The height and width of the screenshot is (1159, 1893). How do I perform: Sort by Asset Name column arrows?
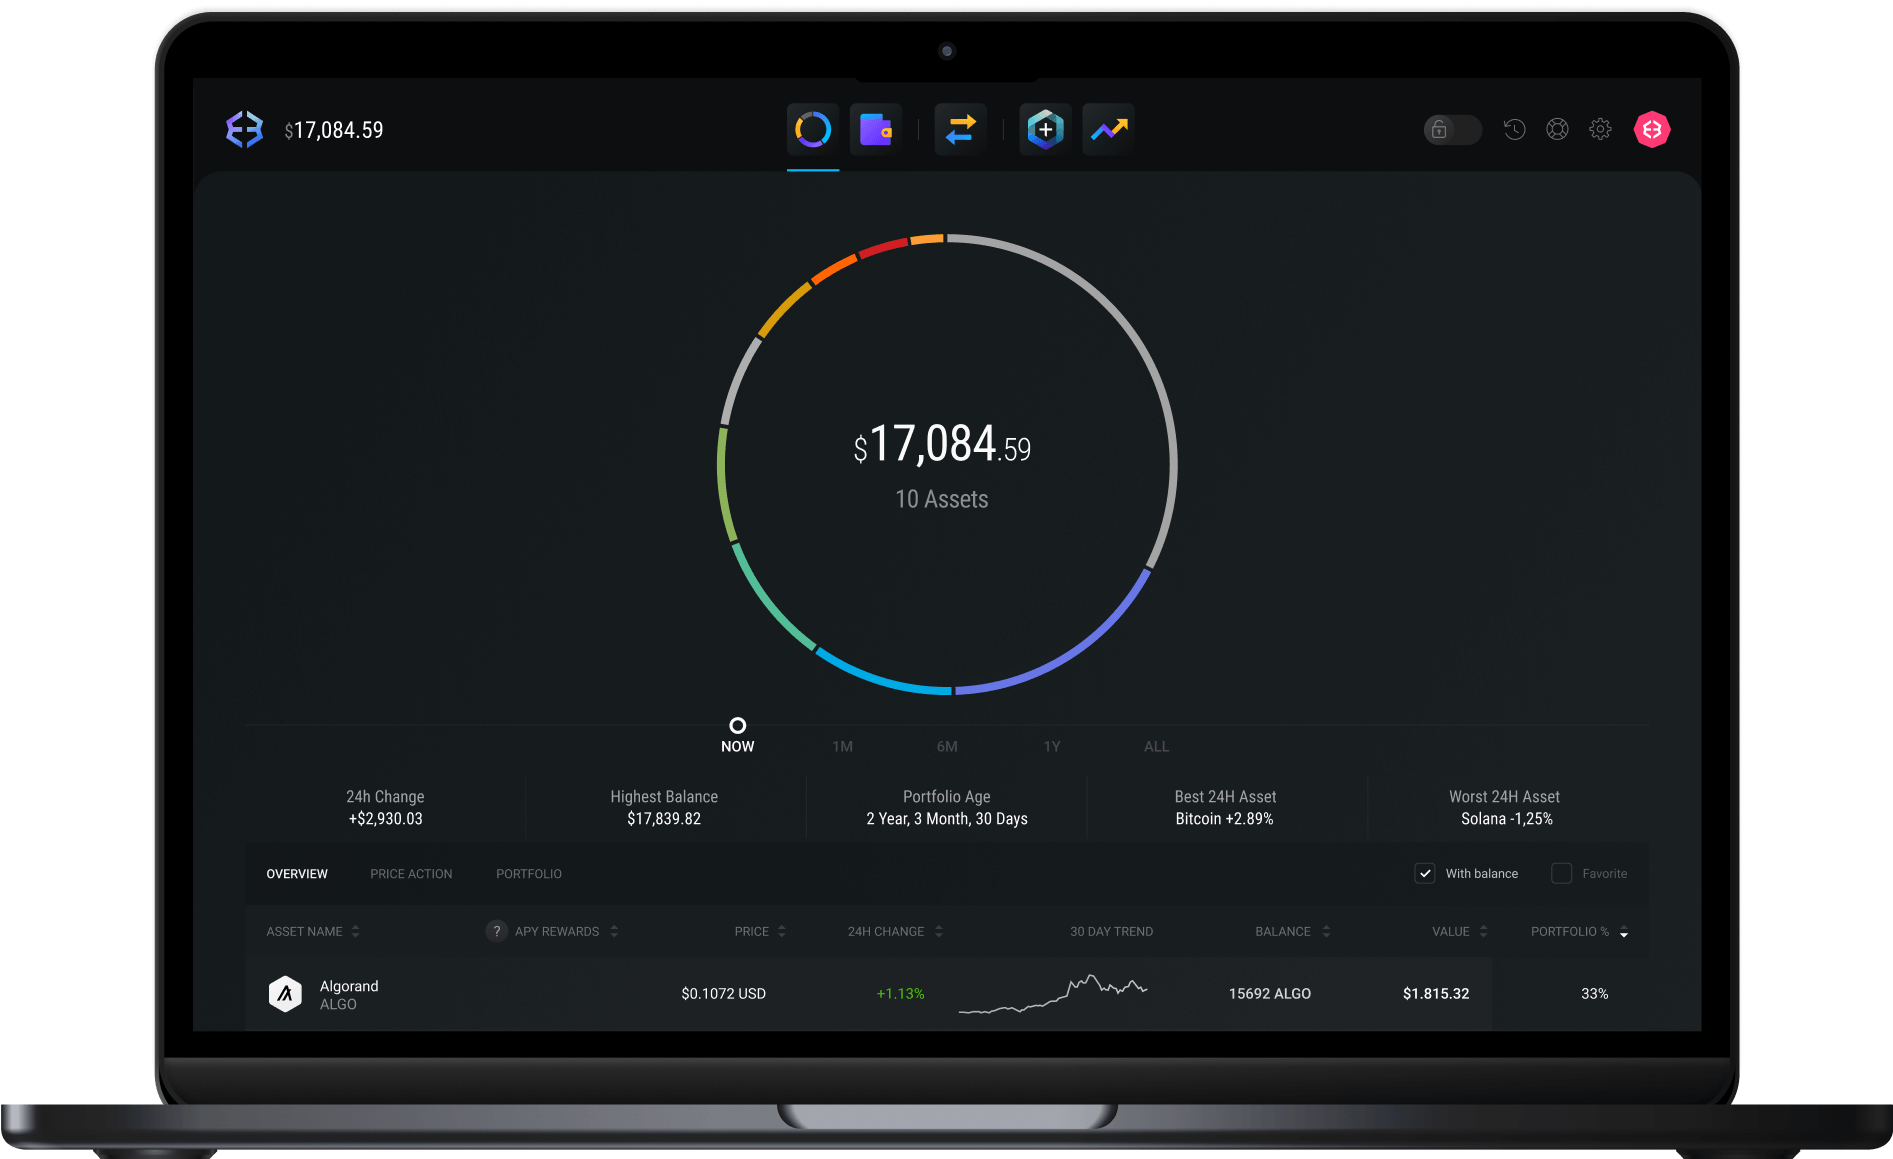[355, 931]
